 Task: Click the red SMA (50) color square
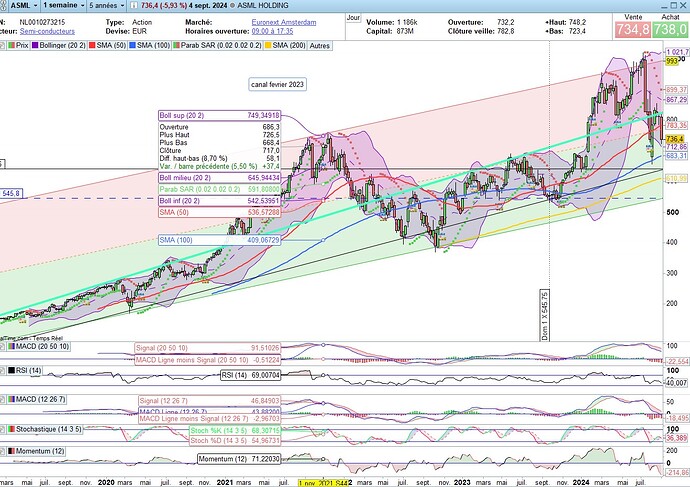(92, 45)
